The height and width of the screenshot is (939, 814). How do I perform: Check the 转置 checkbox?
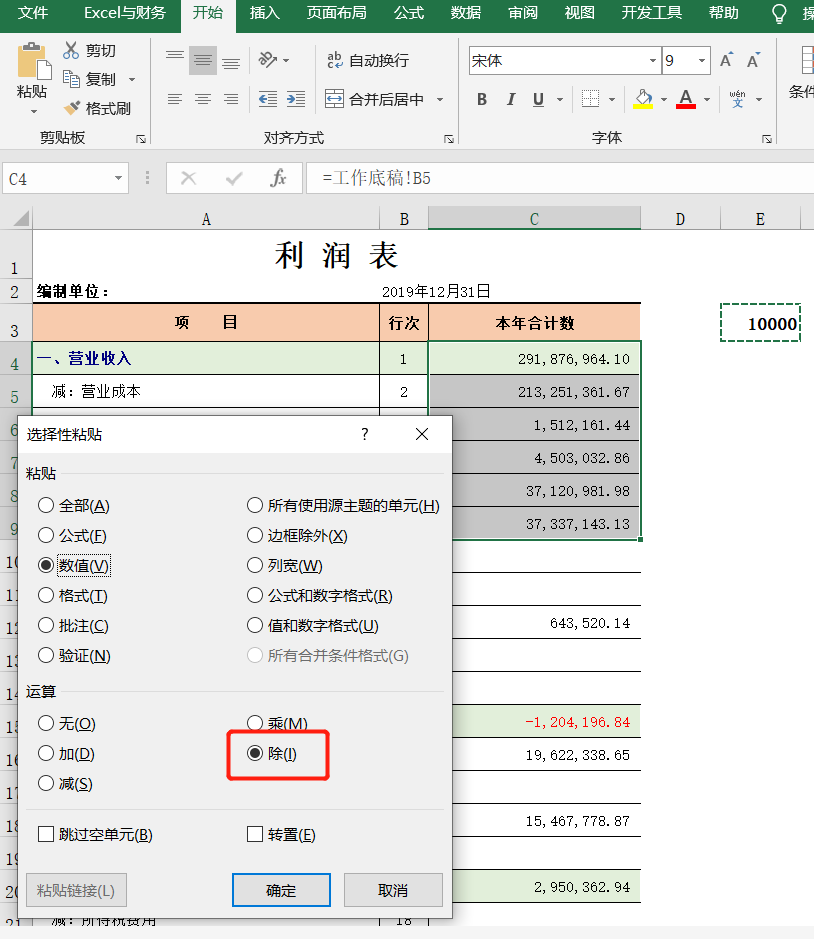point(254,834)
